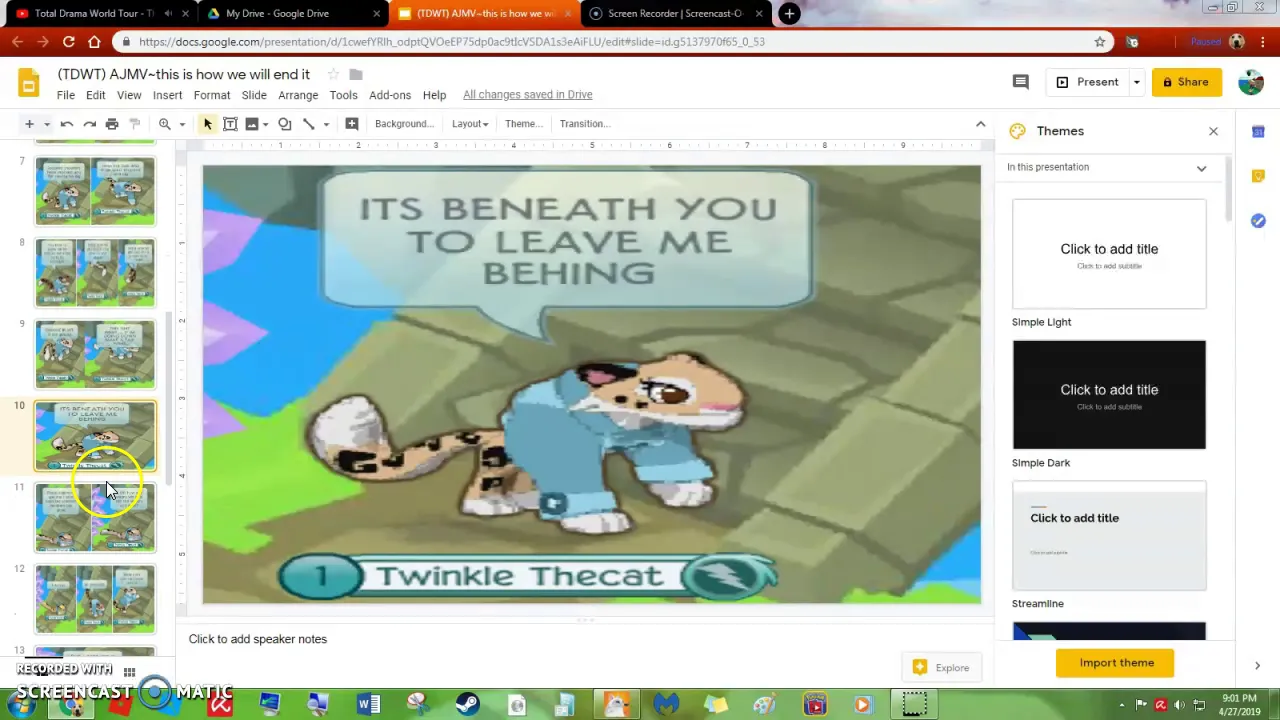1280x720 pixels.
Task: Select slide 8 thumbnail
Action: [96, 272]
